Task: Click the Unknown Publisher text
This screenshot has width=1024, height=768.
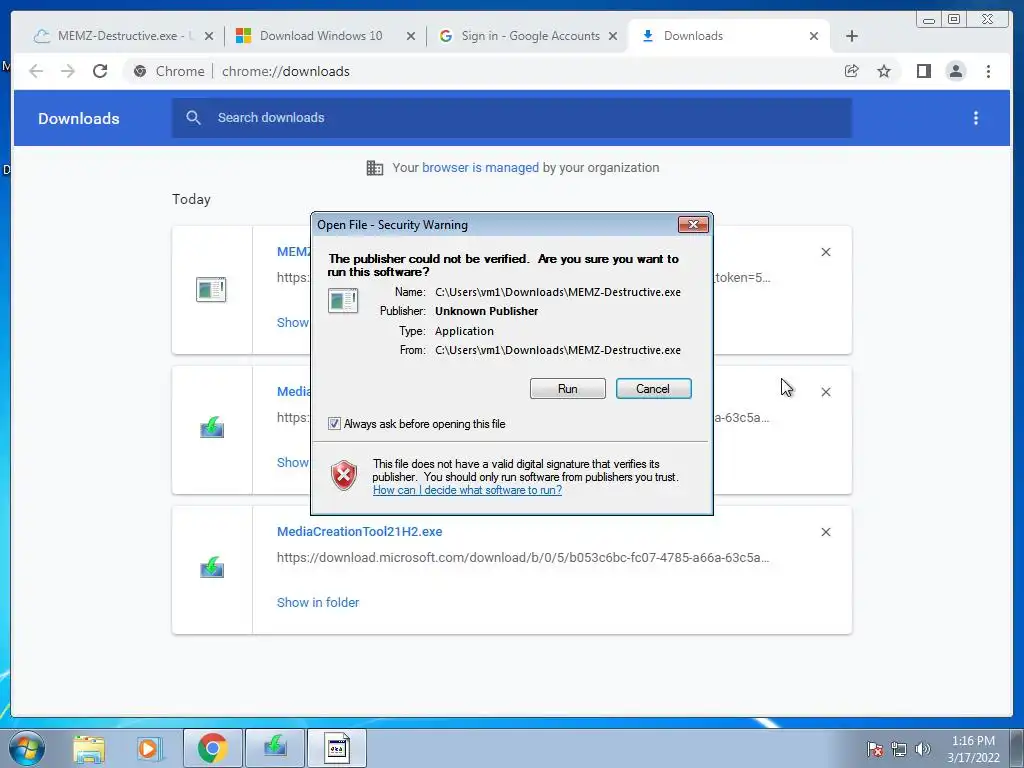Action: pos(487,311)
